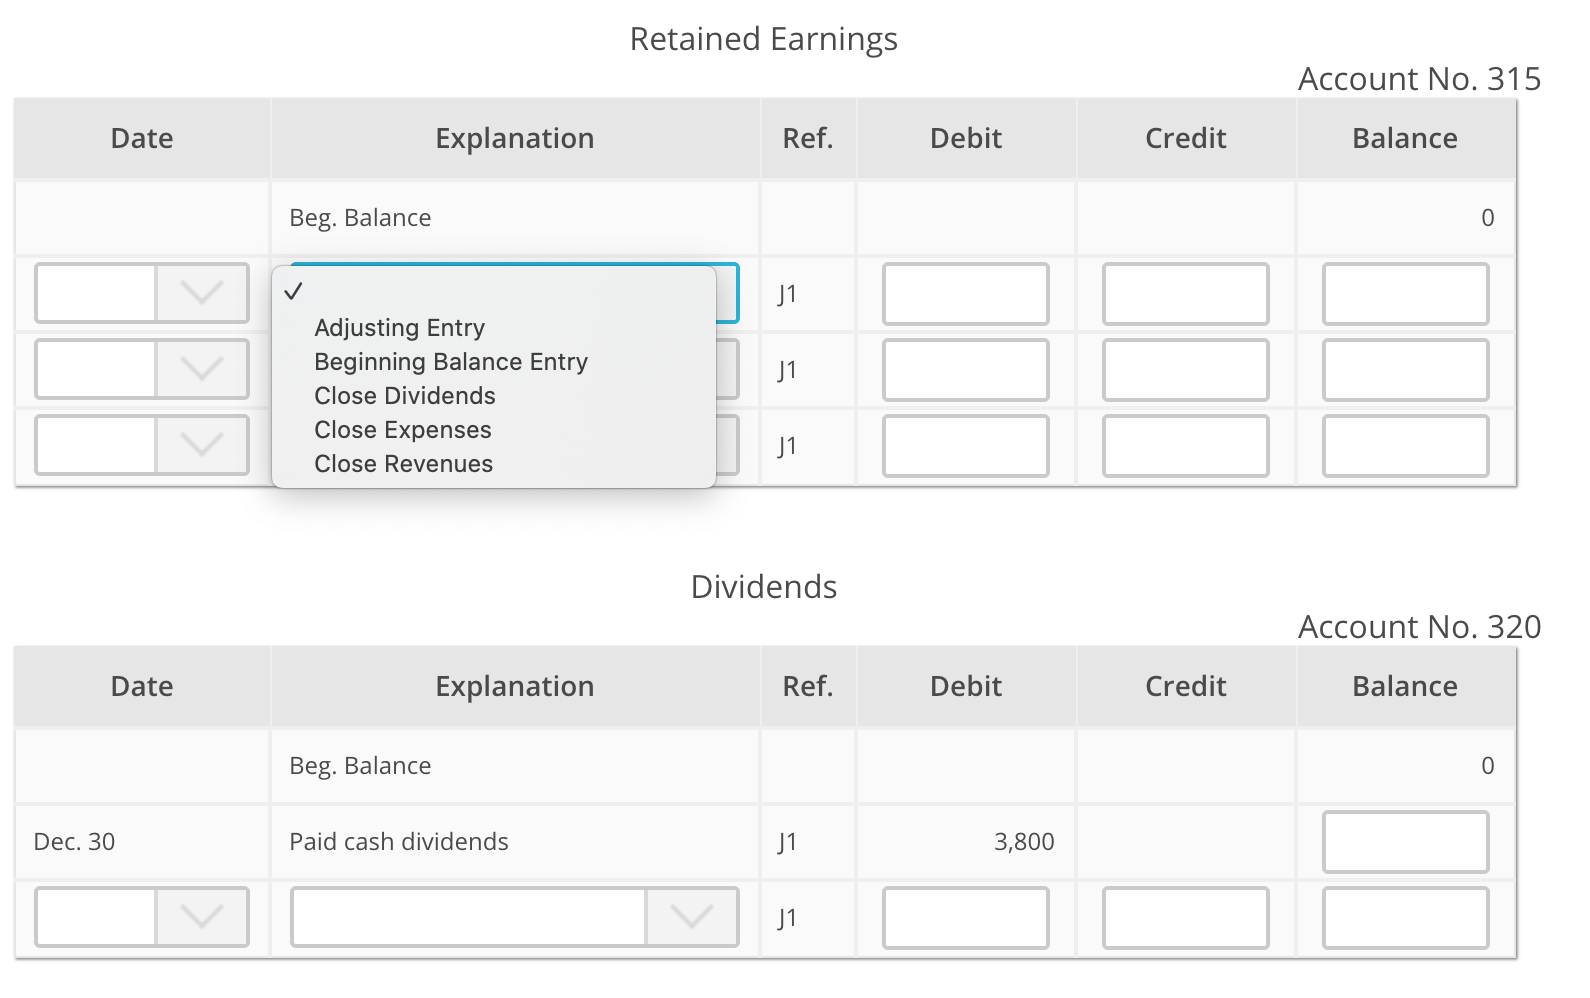1590x998 pixels.
Task: Click 'Paid cash dividends' explanation text
Action: (399, 842)
